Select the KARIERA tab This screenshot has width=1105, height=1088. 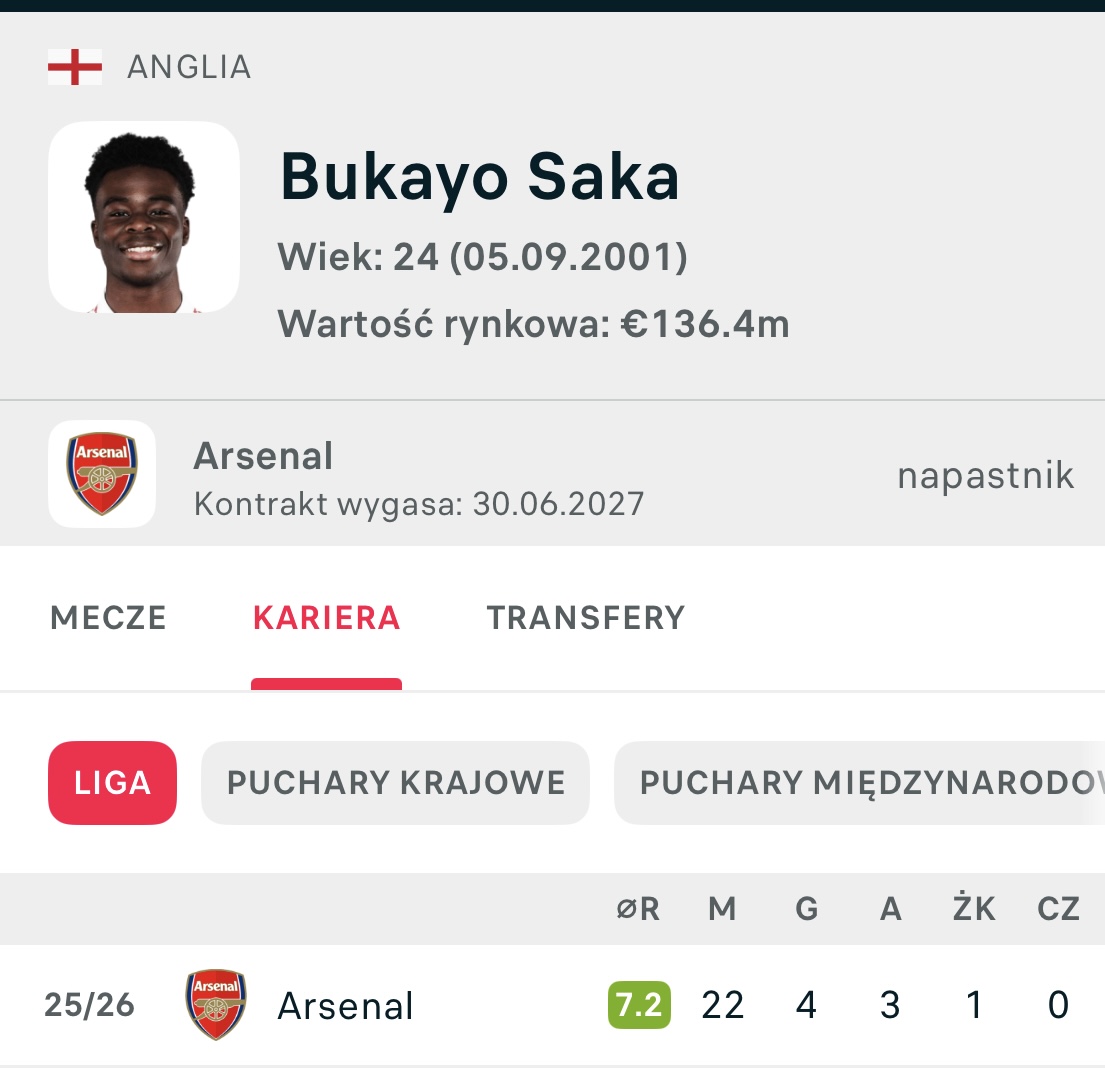(x=327, y=618)
